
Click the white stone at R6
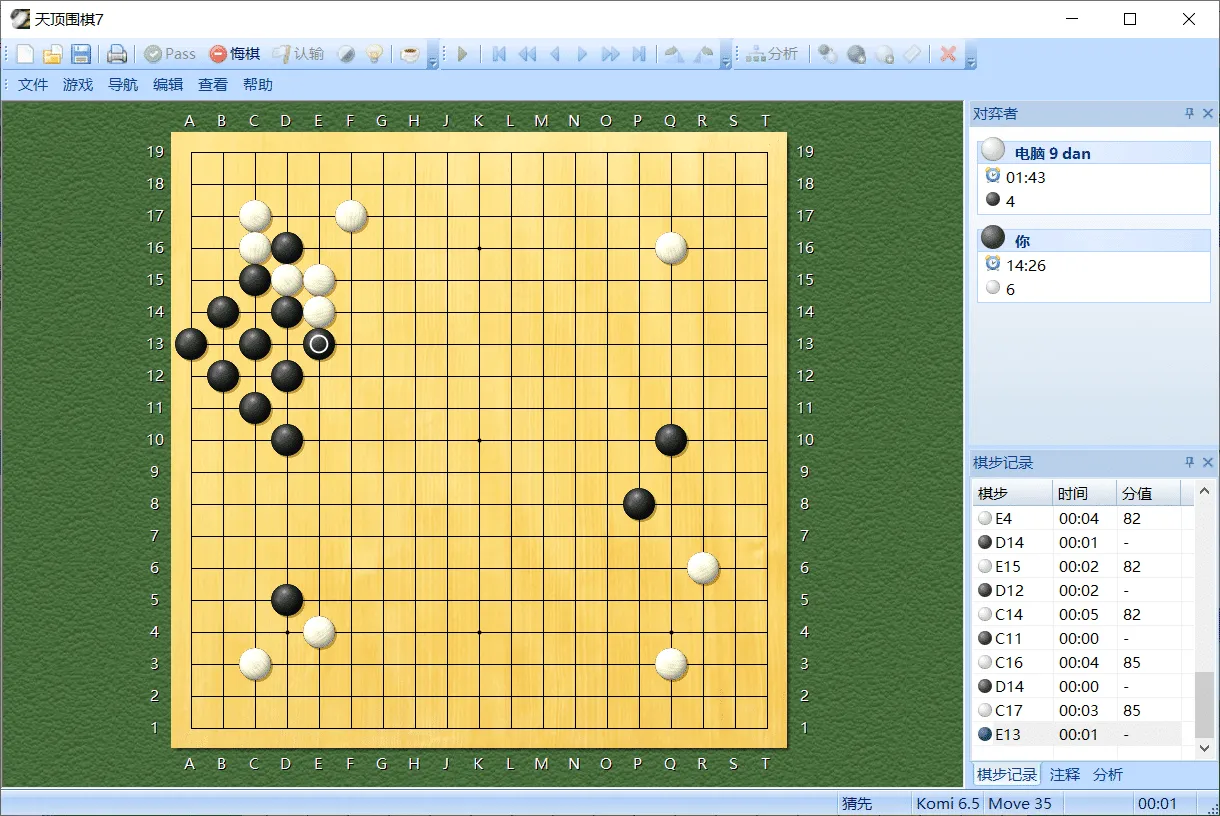coord(703,568)
